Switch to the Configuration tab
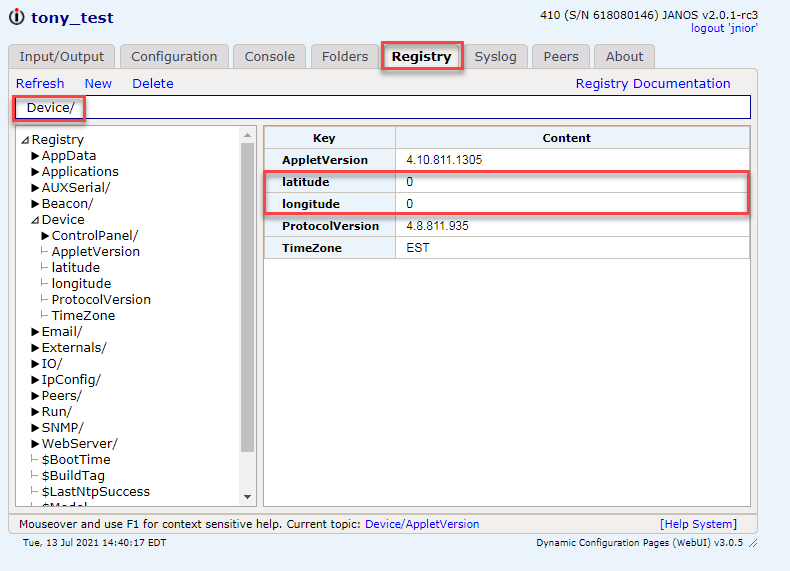The height and width of the screenshot is (571, 790). tap(174, 56)
